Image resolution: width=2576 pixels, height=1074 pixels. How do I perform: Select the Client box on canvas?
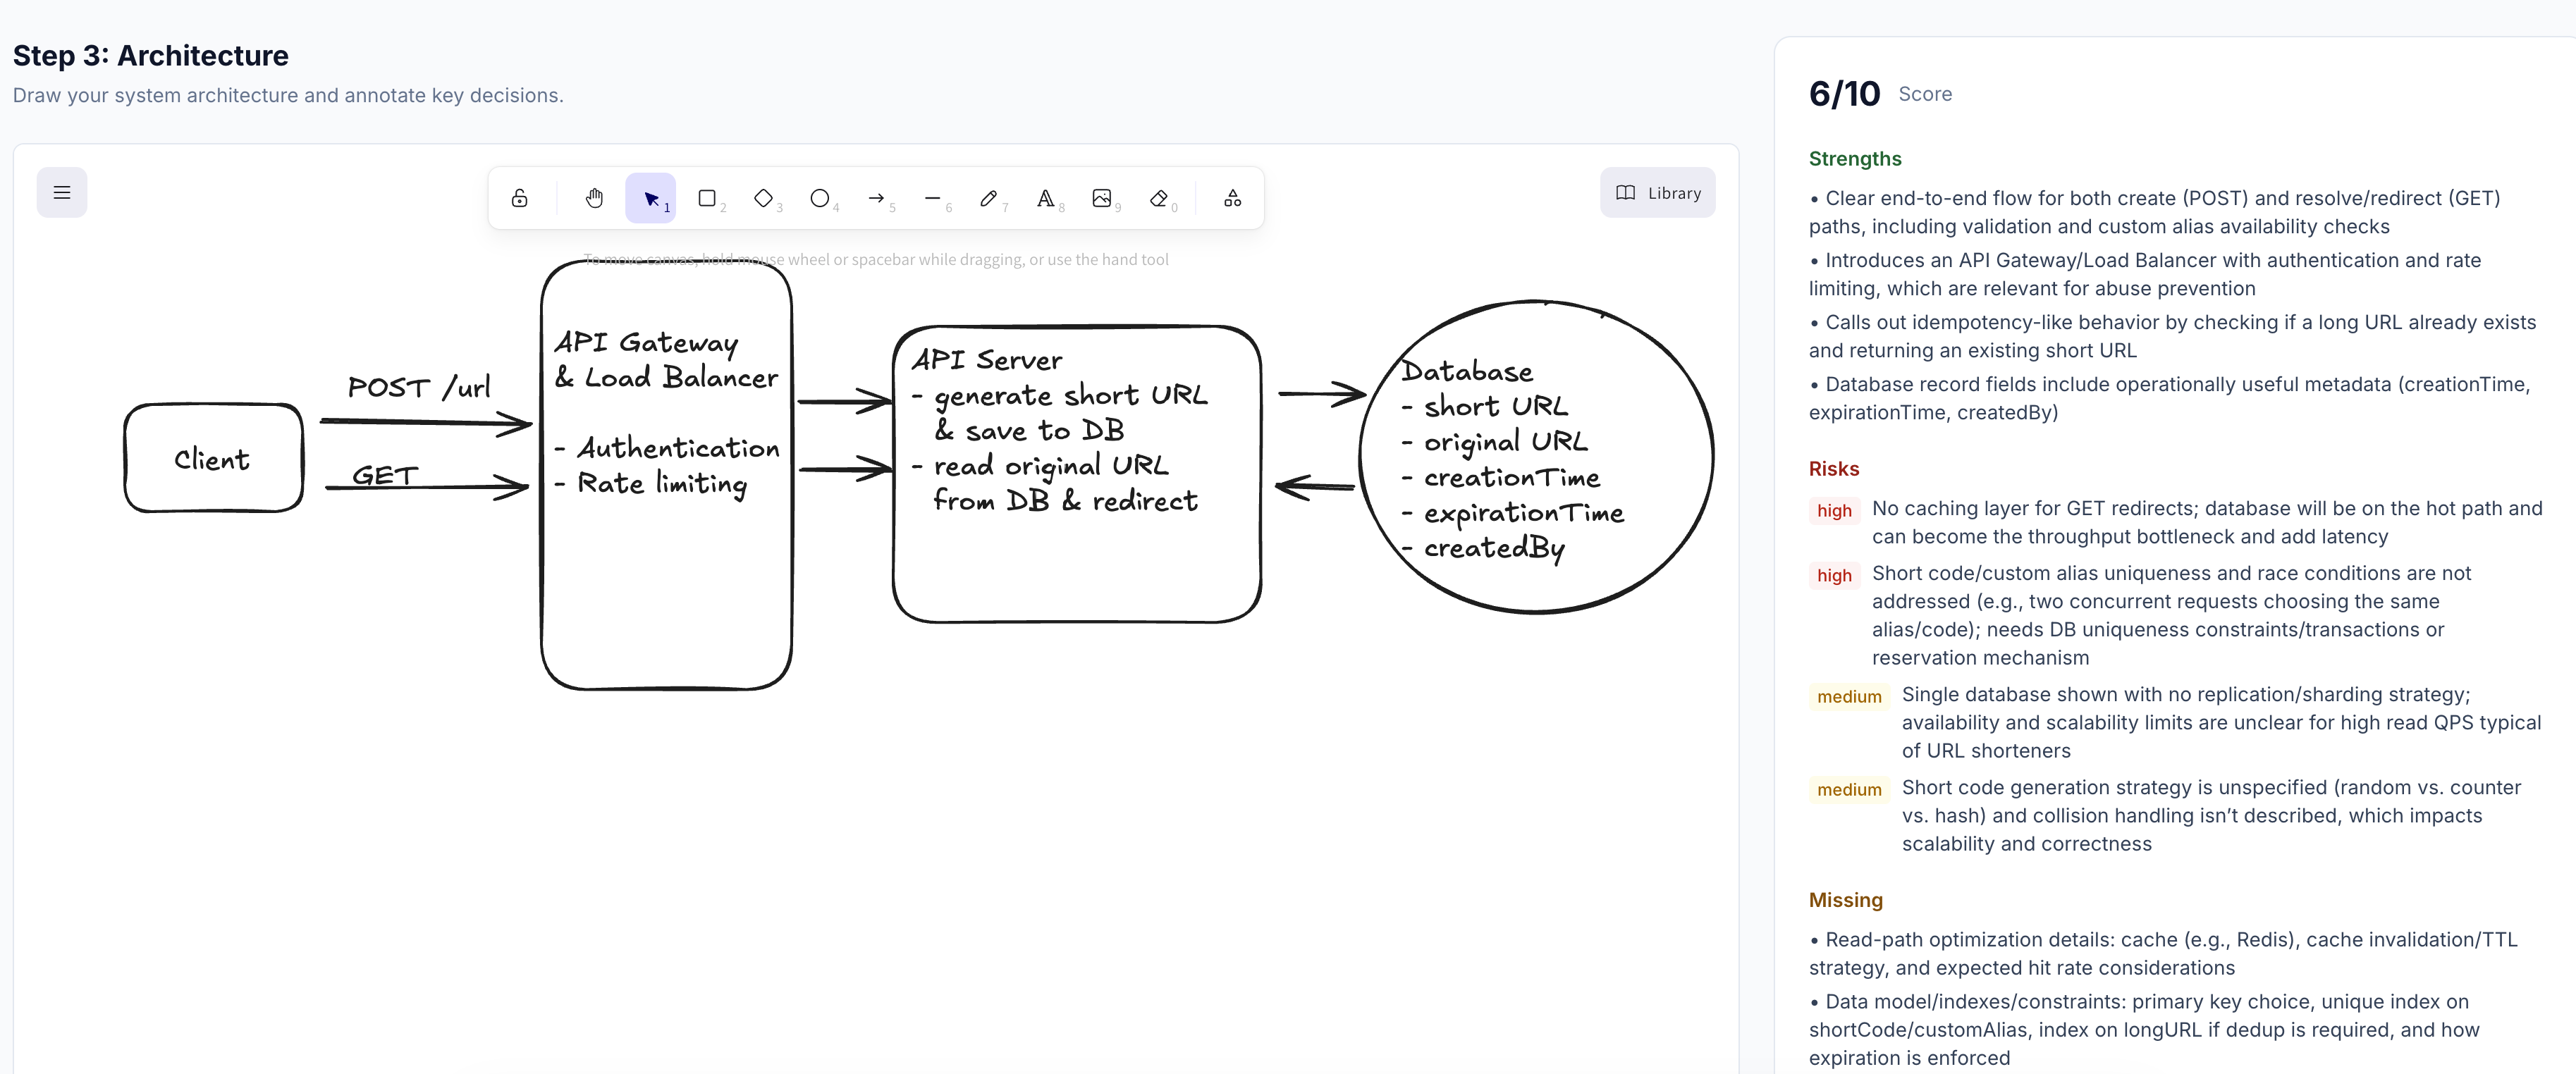tap(214, 458)
